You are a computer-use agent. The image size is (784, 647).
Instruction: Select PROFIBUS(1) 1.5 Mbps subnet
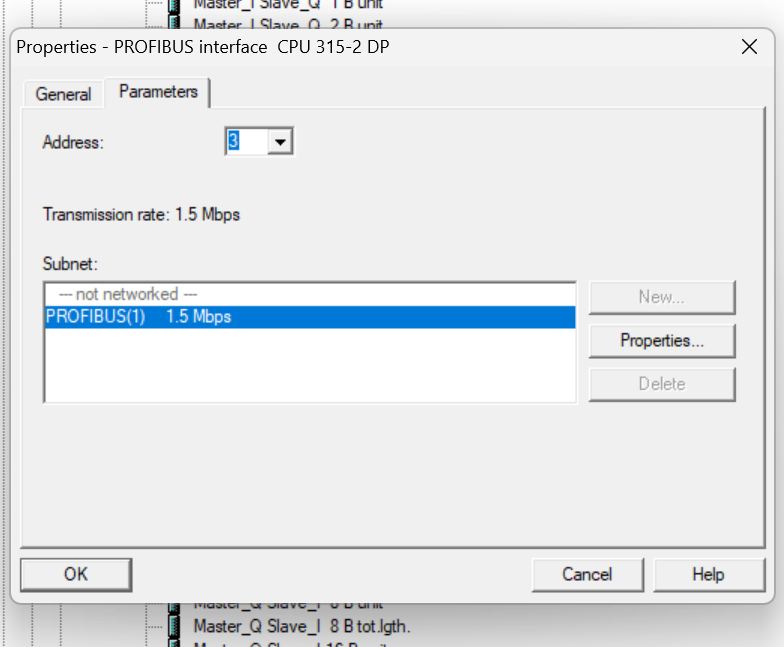coord(310,317)
